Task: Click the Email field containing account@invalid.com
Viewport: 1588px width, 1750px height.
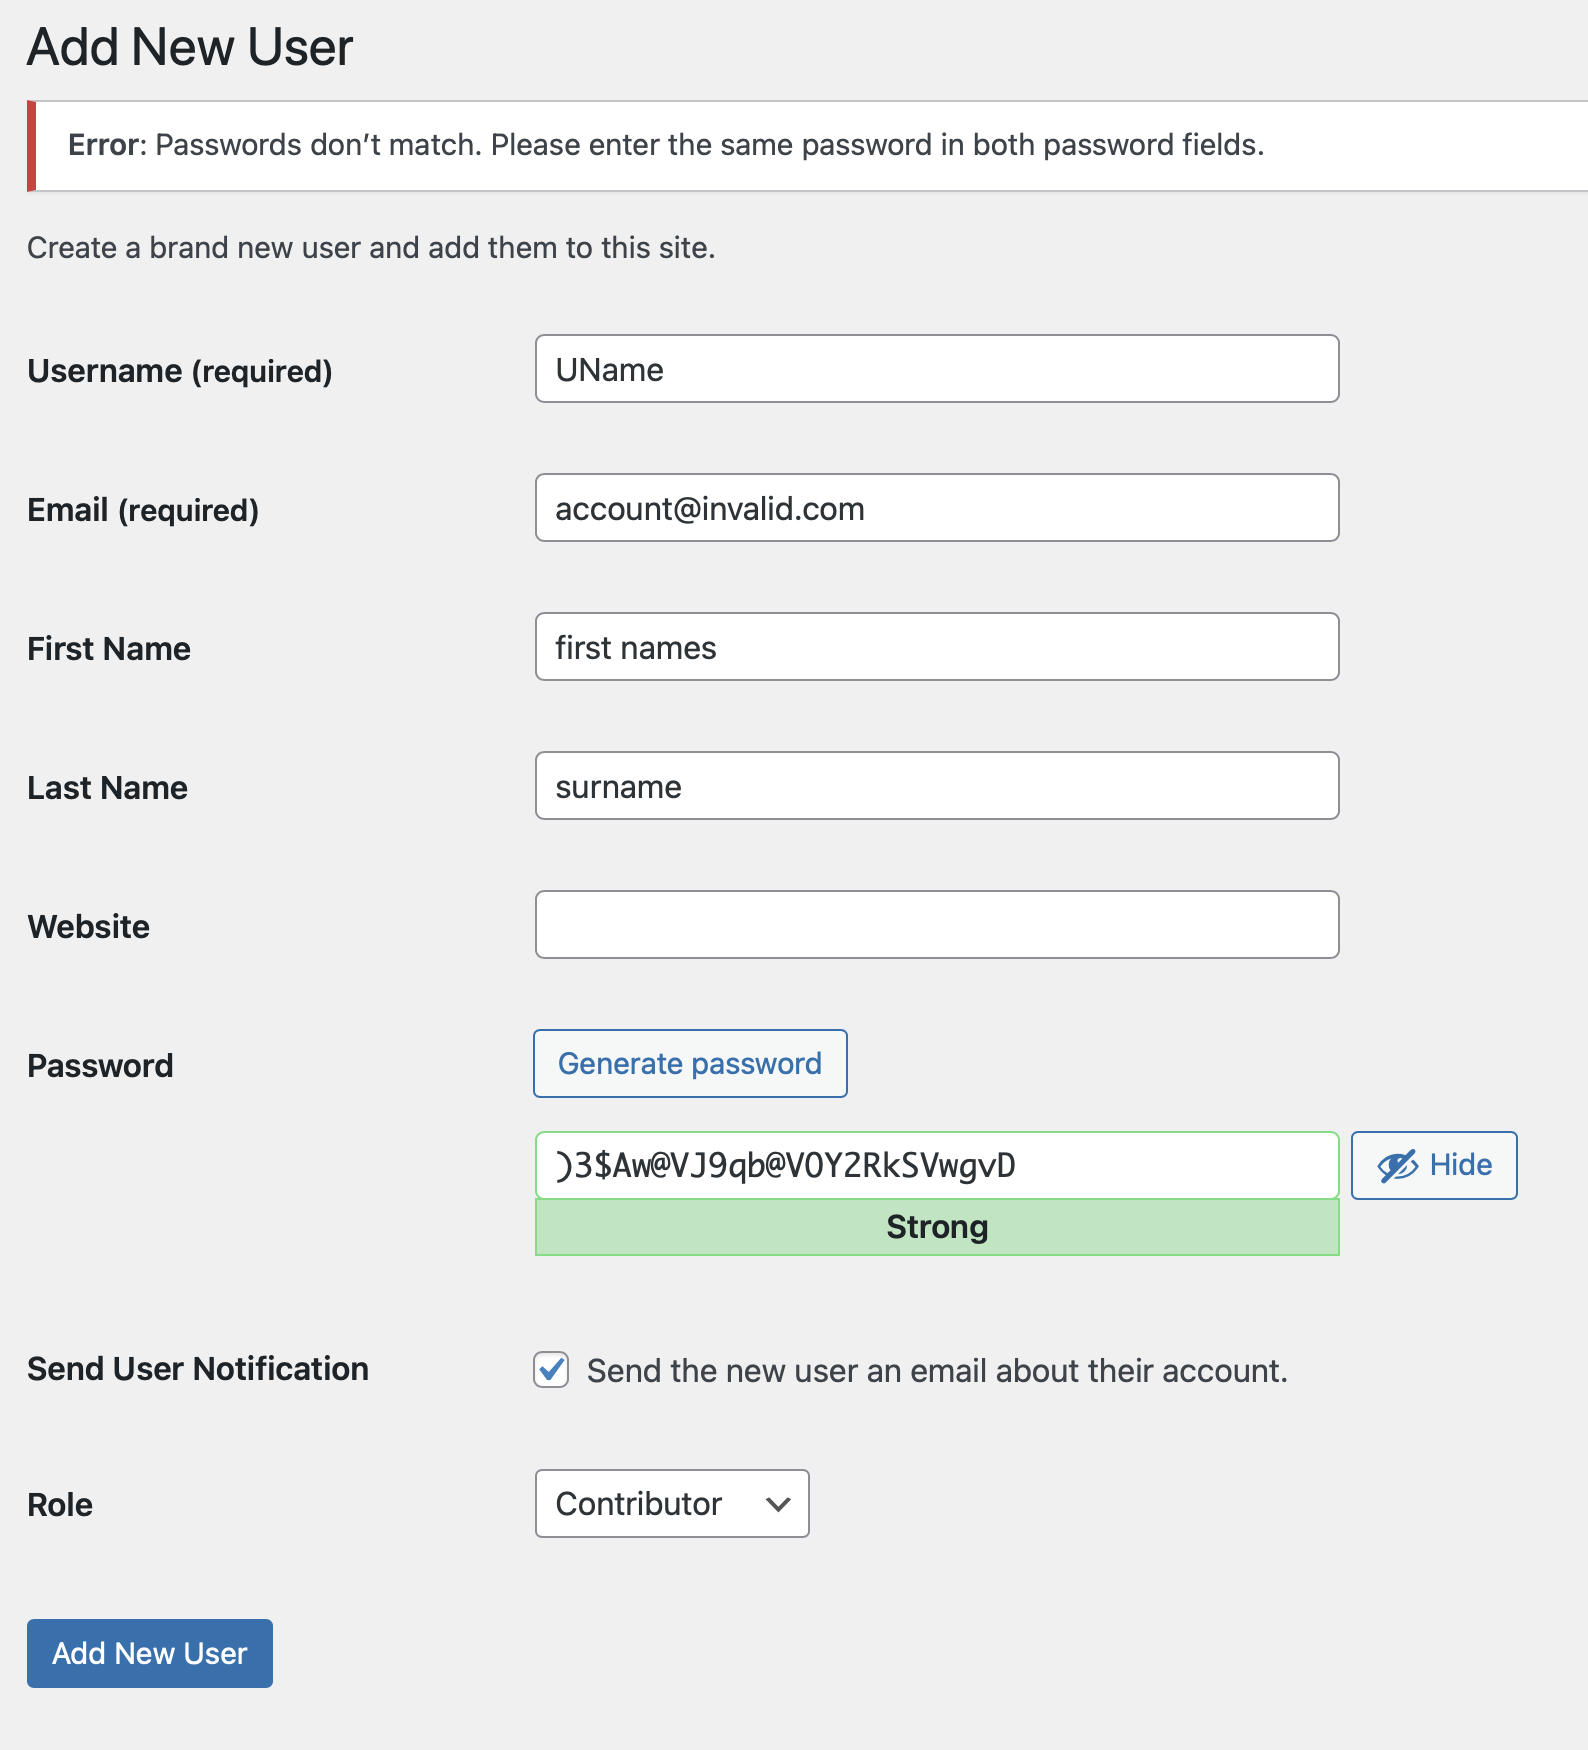Action: click(x=937, y=508)
